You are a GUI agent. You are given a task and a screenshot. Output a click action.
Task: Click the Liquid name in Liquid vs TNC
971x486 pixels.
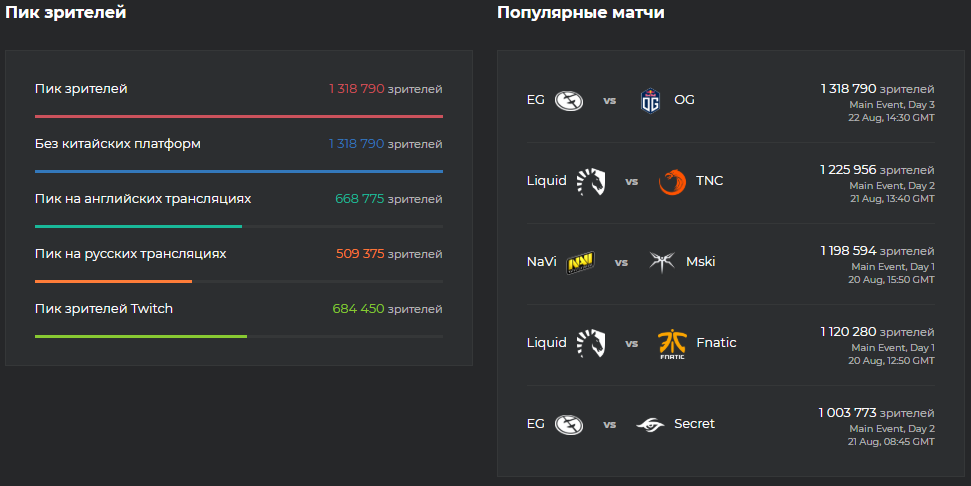[x=547, y=181]
